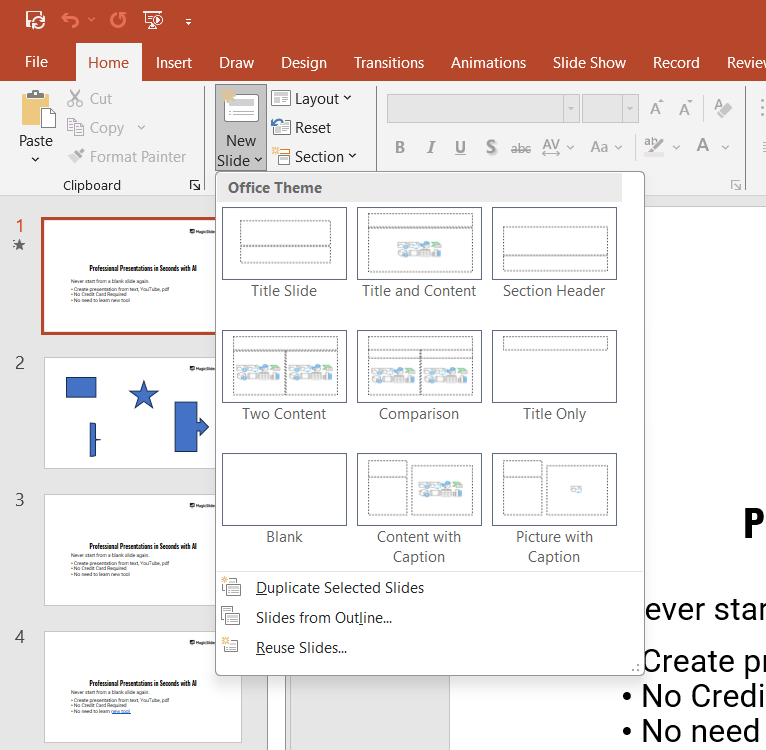Click Reuse Slides option
Image resolution: width=766 pixels, height=750 pixels.
point(301,648)
